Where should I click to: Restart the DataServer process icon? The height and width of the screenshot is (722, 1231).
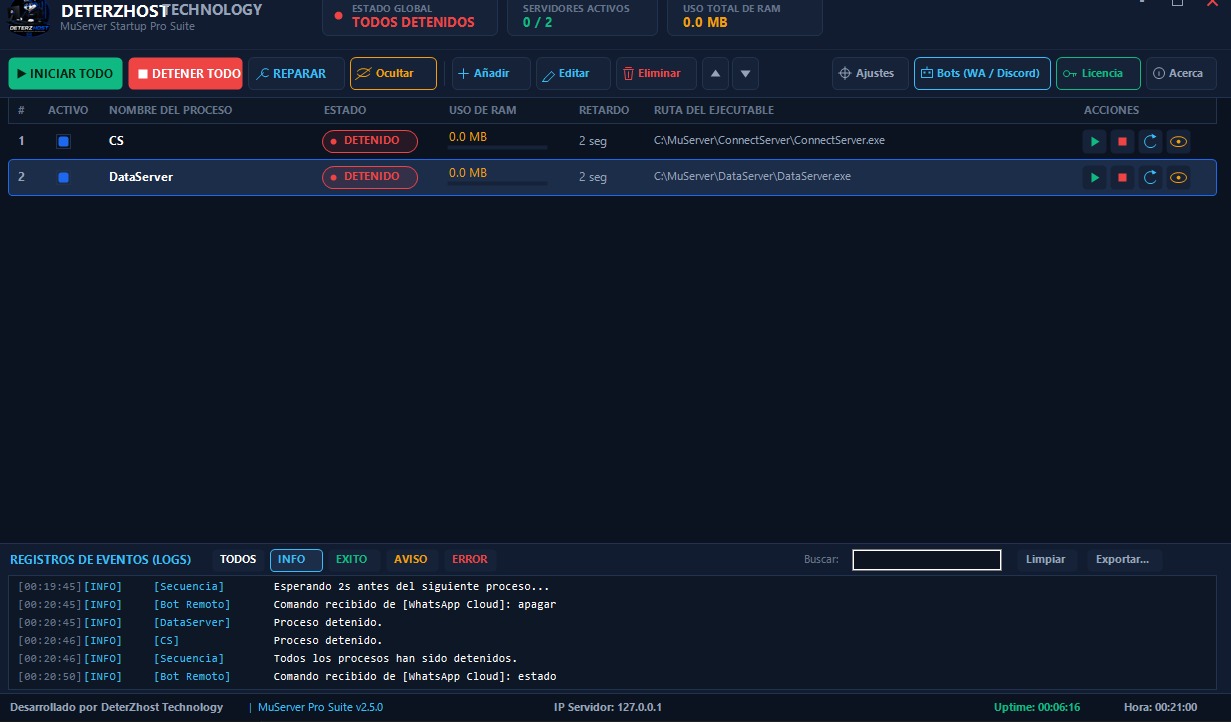[x=1151, y=177]
